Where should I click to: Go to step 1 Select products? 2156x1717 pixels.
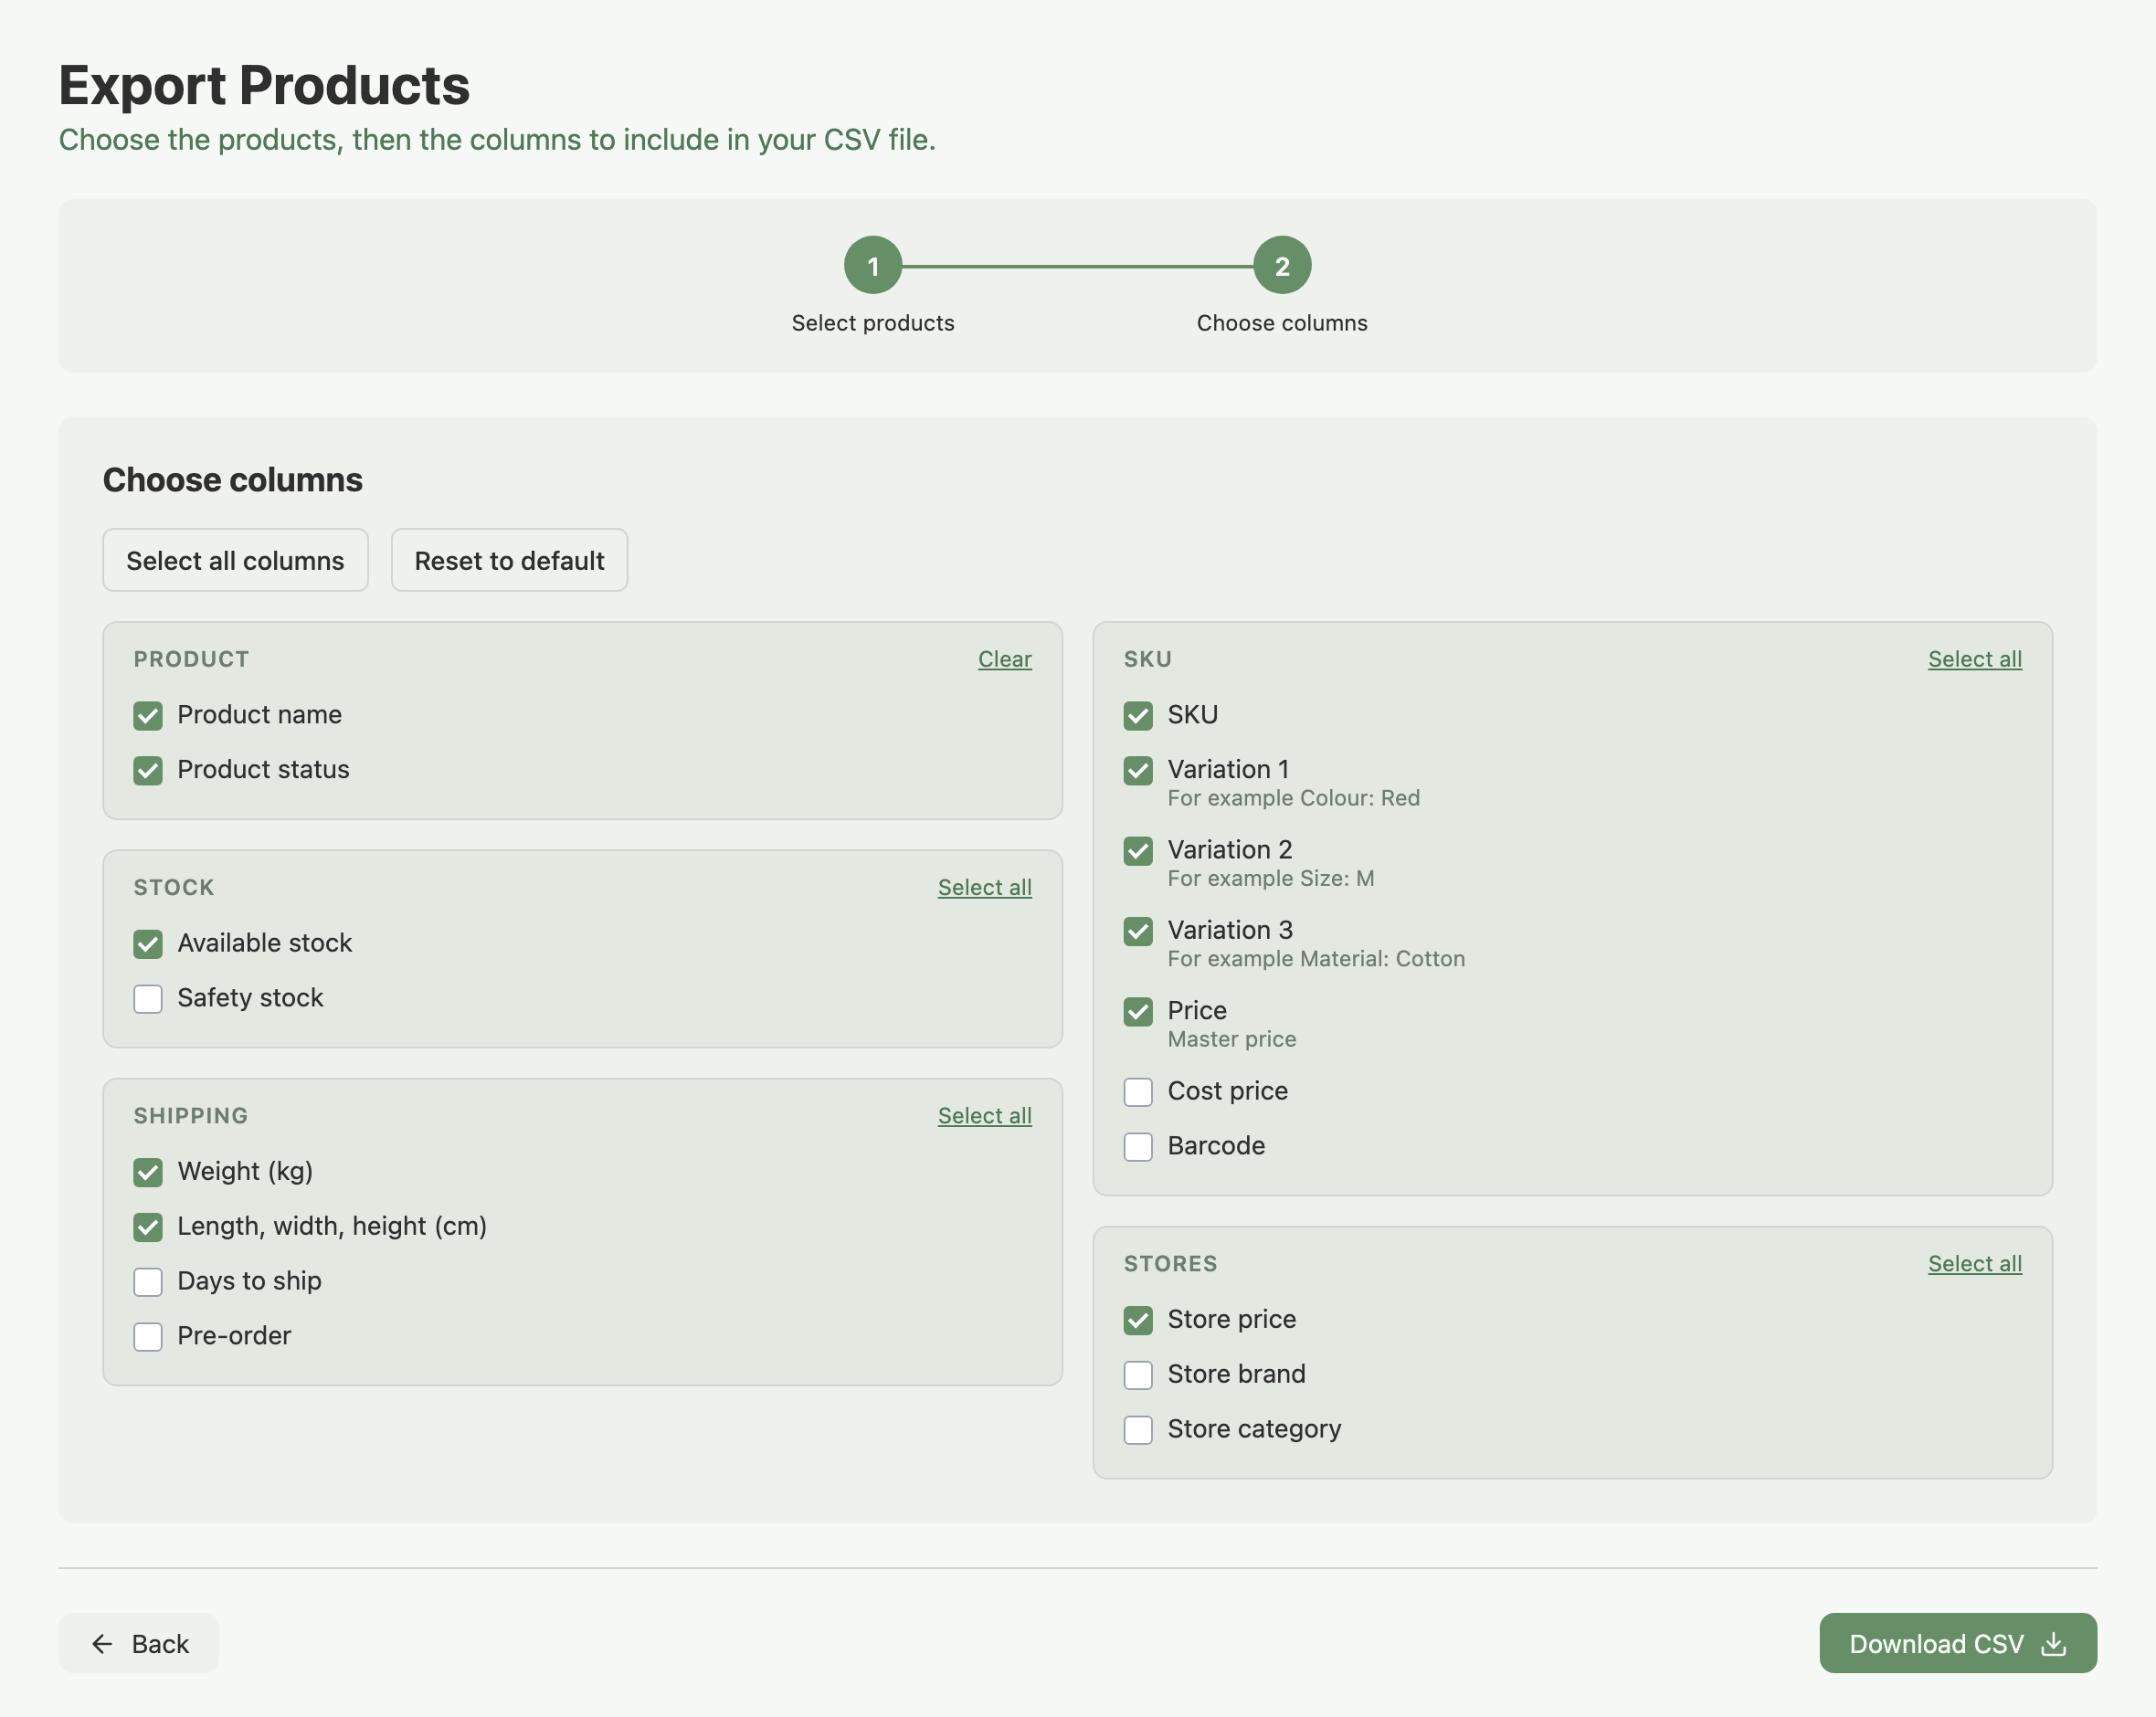coord(873,265)
